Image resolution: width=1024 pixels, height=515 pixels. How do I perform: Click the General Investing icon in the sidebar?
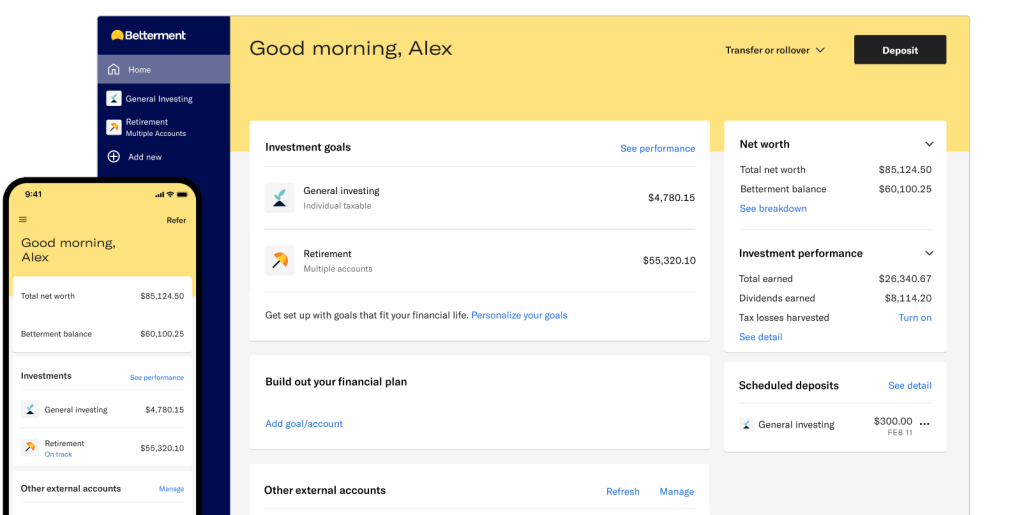coord(114,99)
